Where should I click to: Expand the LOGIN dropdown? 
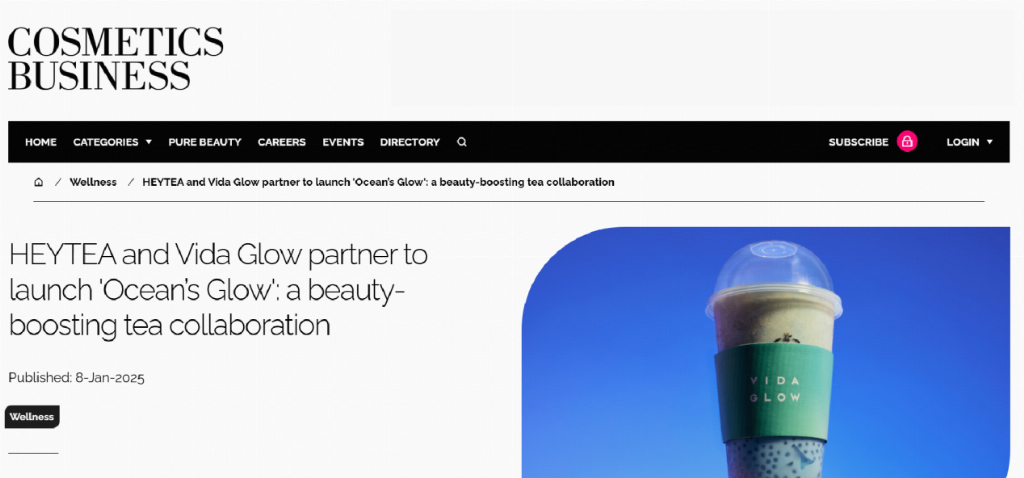(969, 142)
